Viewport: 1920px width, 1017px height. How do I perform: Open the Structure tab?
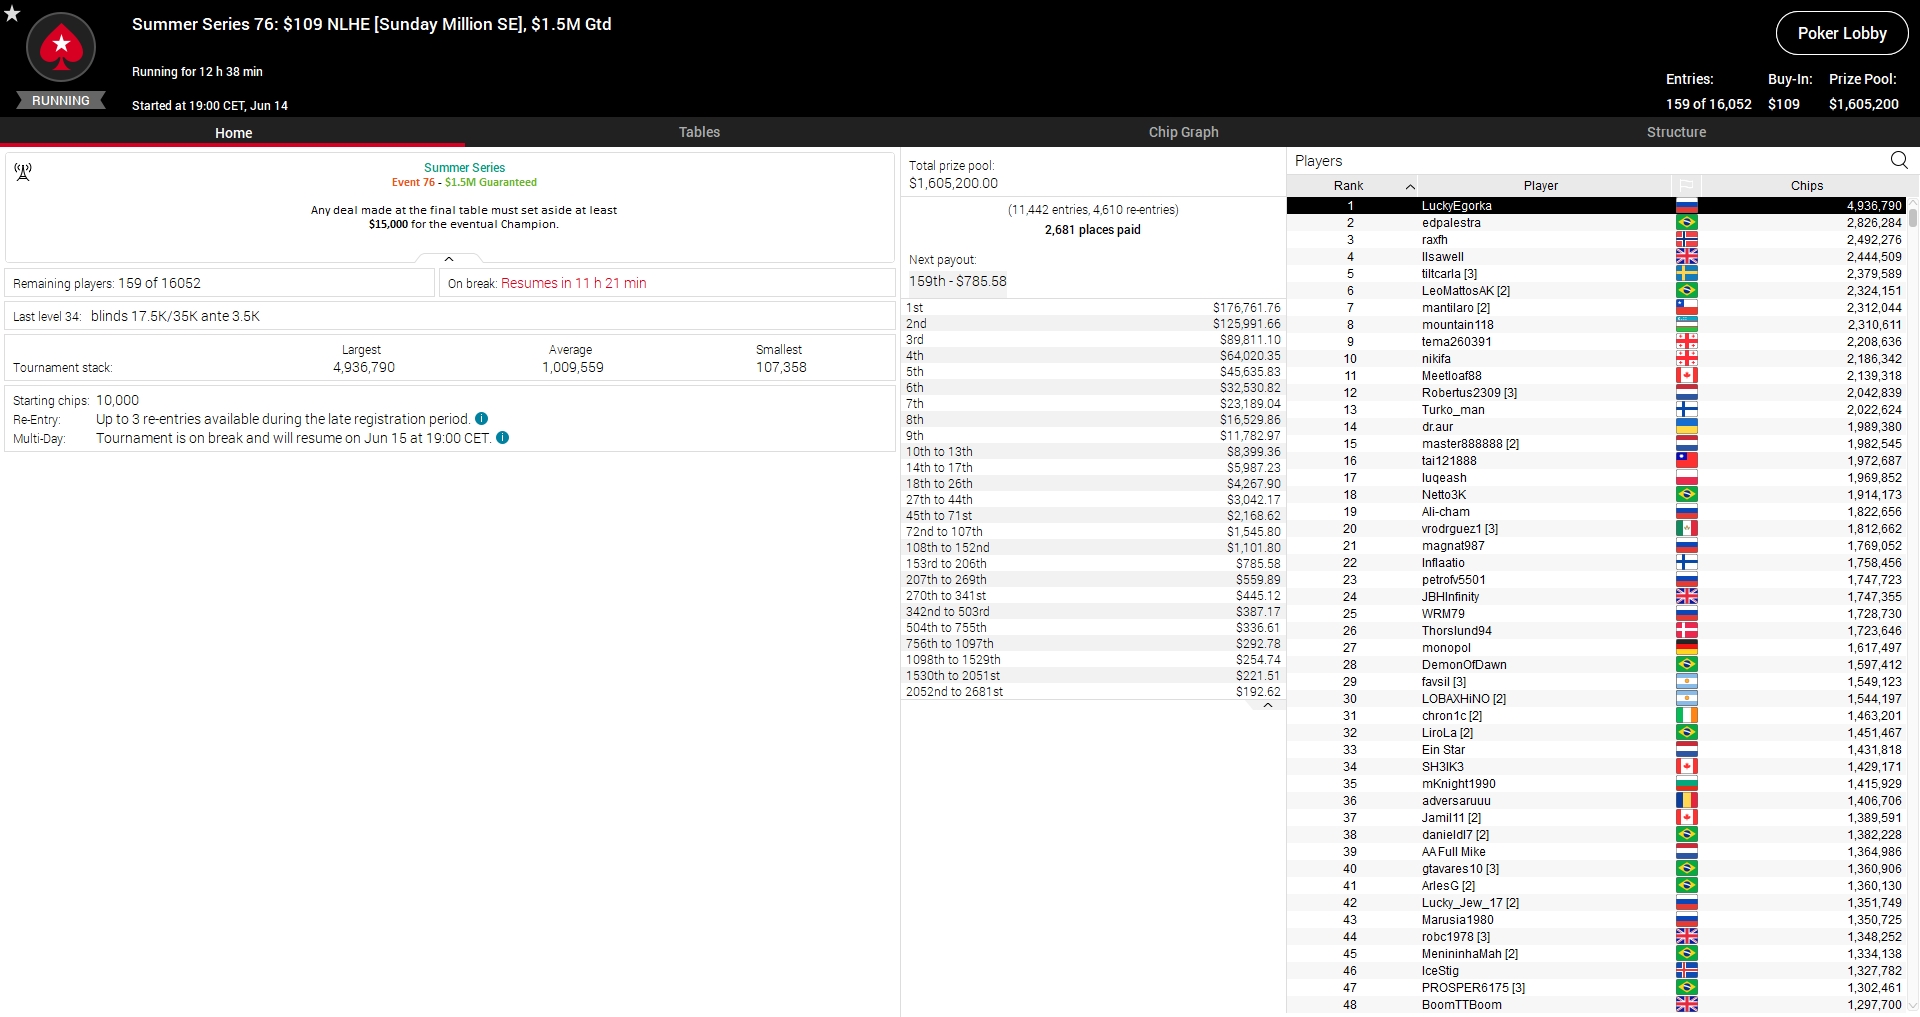(1676, 132)
